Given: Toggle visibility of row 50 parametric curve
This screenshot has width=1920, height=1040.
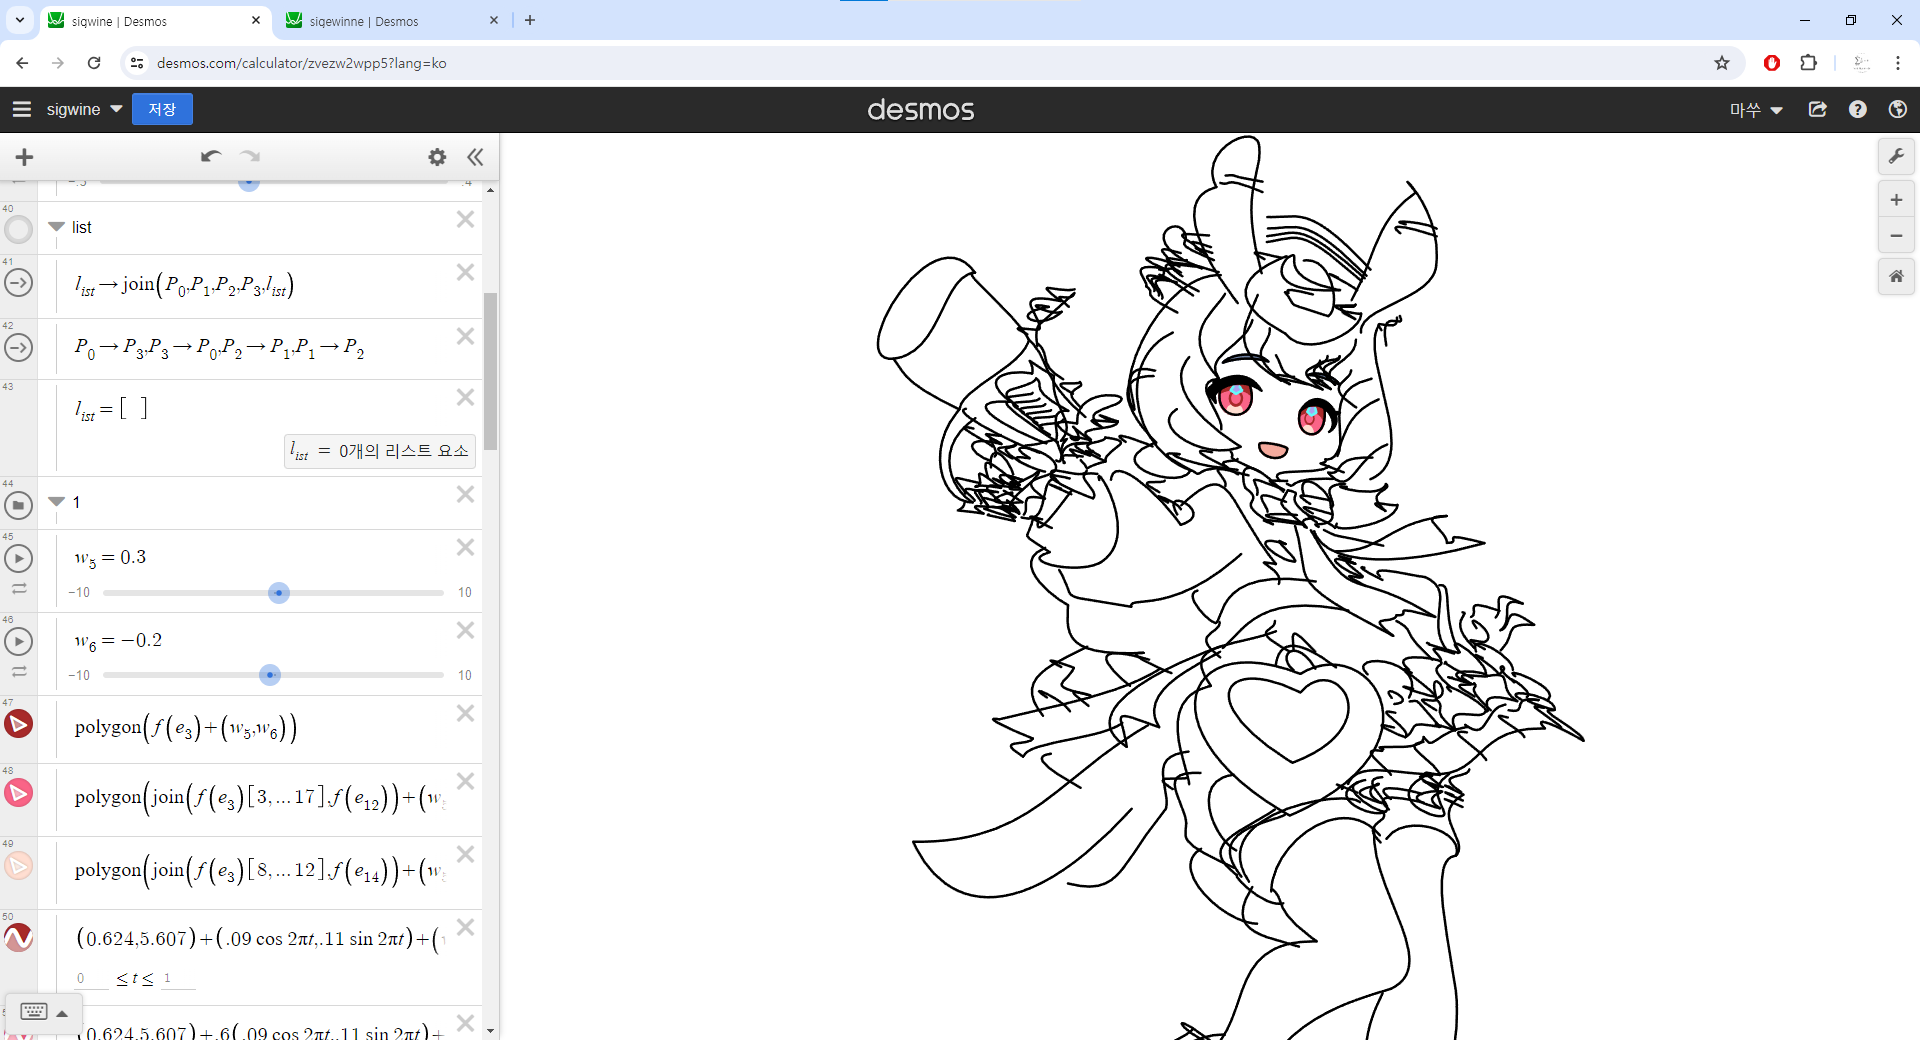Looking at the screenshot, I should pyautogui.click(x=18, y=937).
